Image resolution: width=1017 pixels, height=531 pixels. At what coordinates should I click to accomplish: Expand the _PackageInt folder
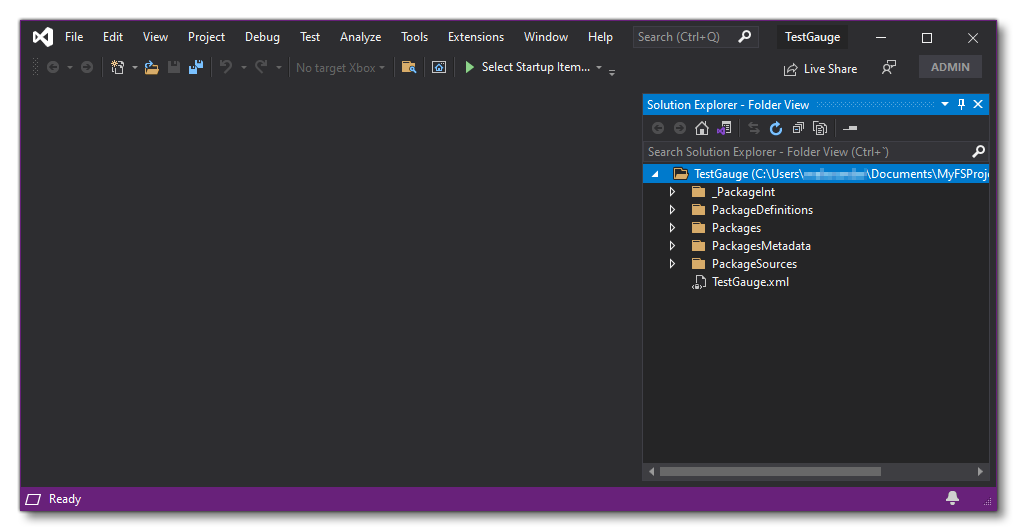[673, 192]
